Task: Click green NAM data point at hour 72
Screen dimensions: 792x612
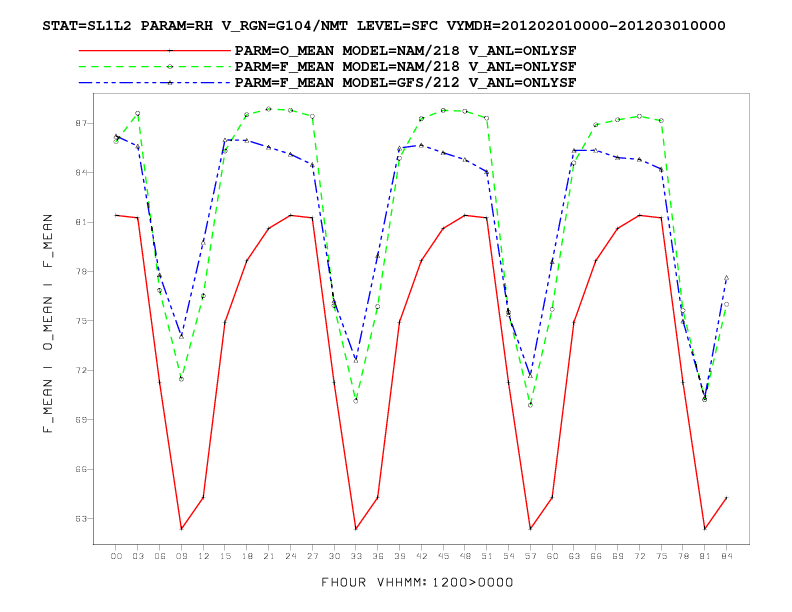Action: pos(639,116)
